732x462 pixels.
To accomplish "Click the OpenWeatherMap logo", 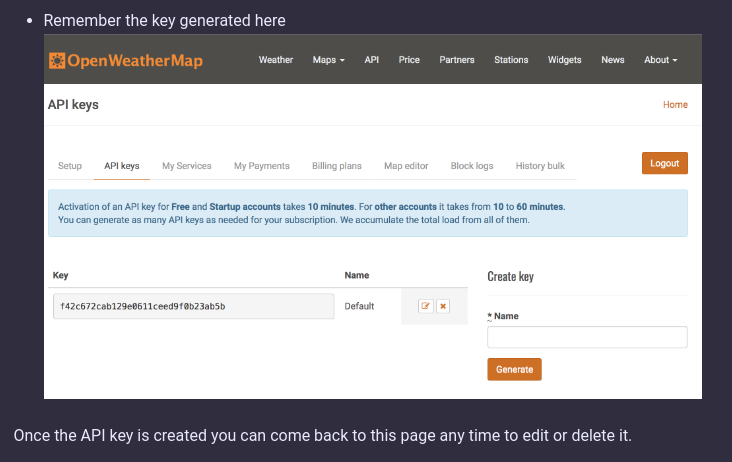I will click(x=126, y=61).
